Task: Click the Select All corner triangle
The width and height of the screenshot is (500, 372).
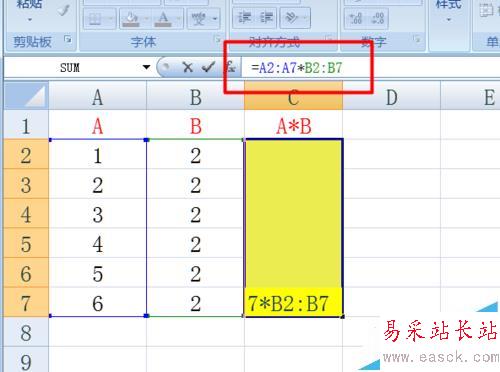Action: tap(26, 96)
